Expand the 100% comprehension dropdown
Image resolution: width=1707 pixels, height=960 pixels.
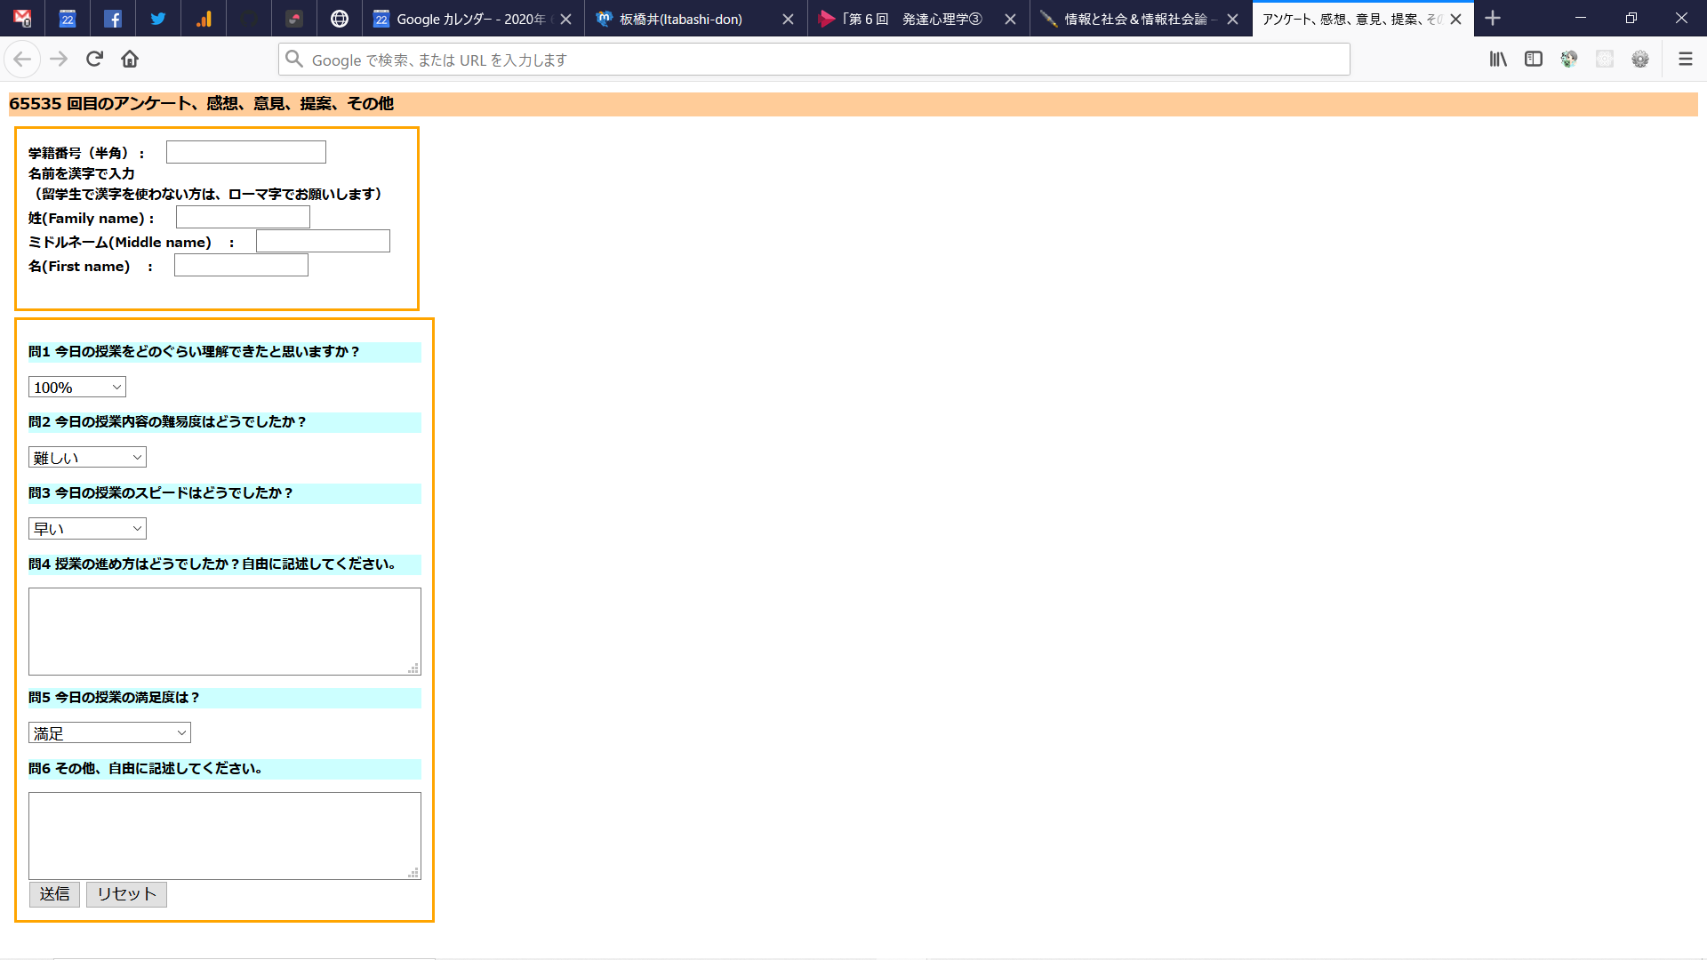(77, 387)
